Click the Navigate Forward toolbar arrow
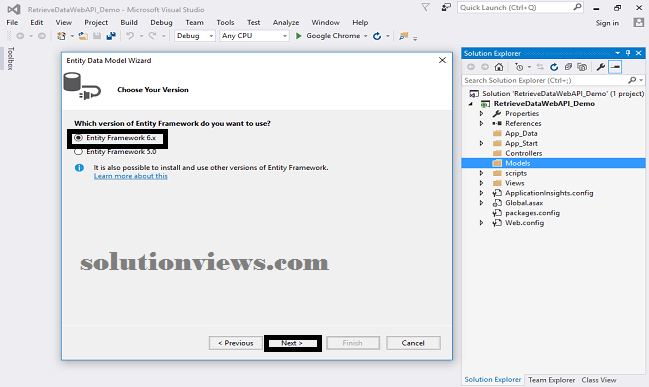Image resolution: width=649 pixels, height=387 pixels. tap(42, 36)
